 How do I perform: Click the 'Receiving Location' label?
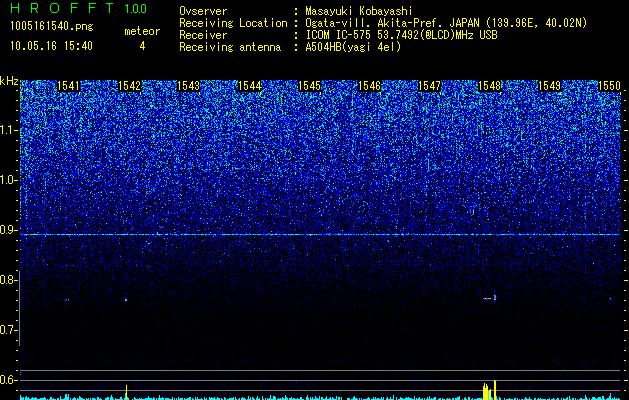(233, 23)
